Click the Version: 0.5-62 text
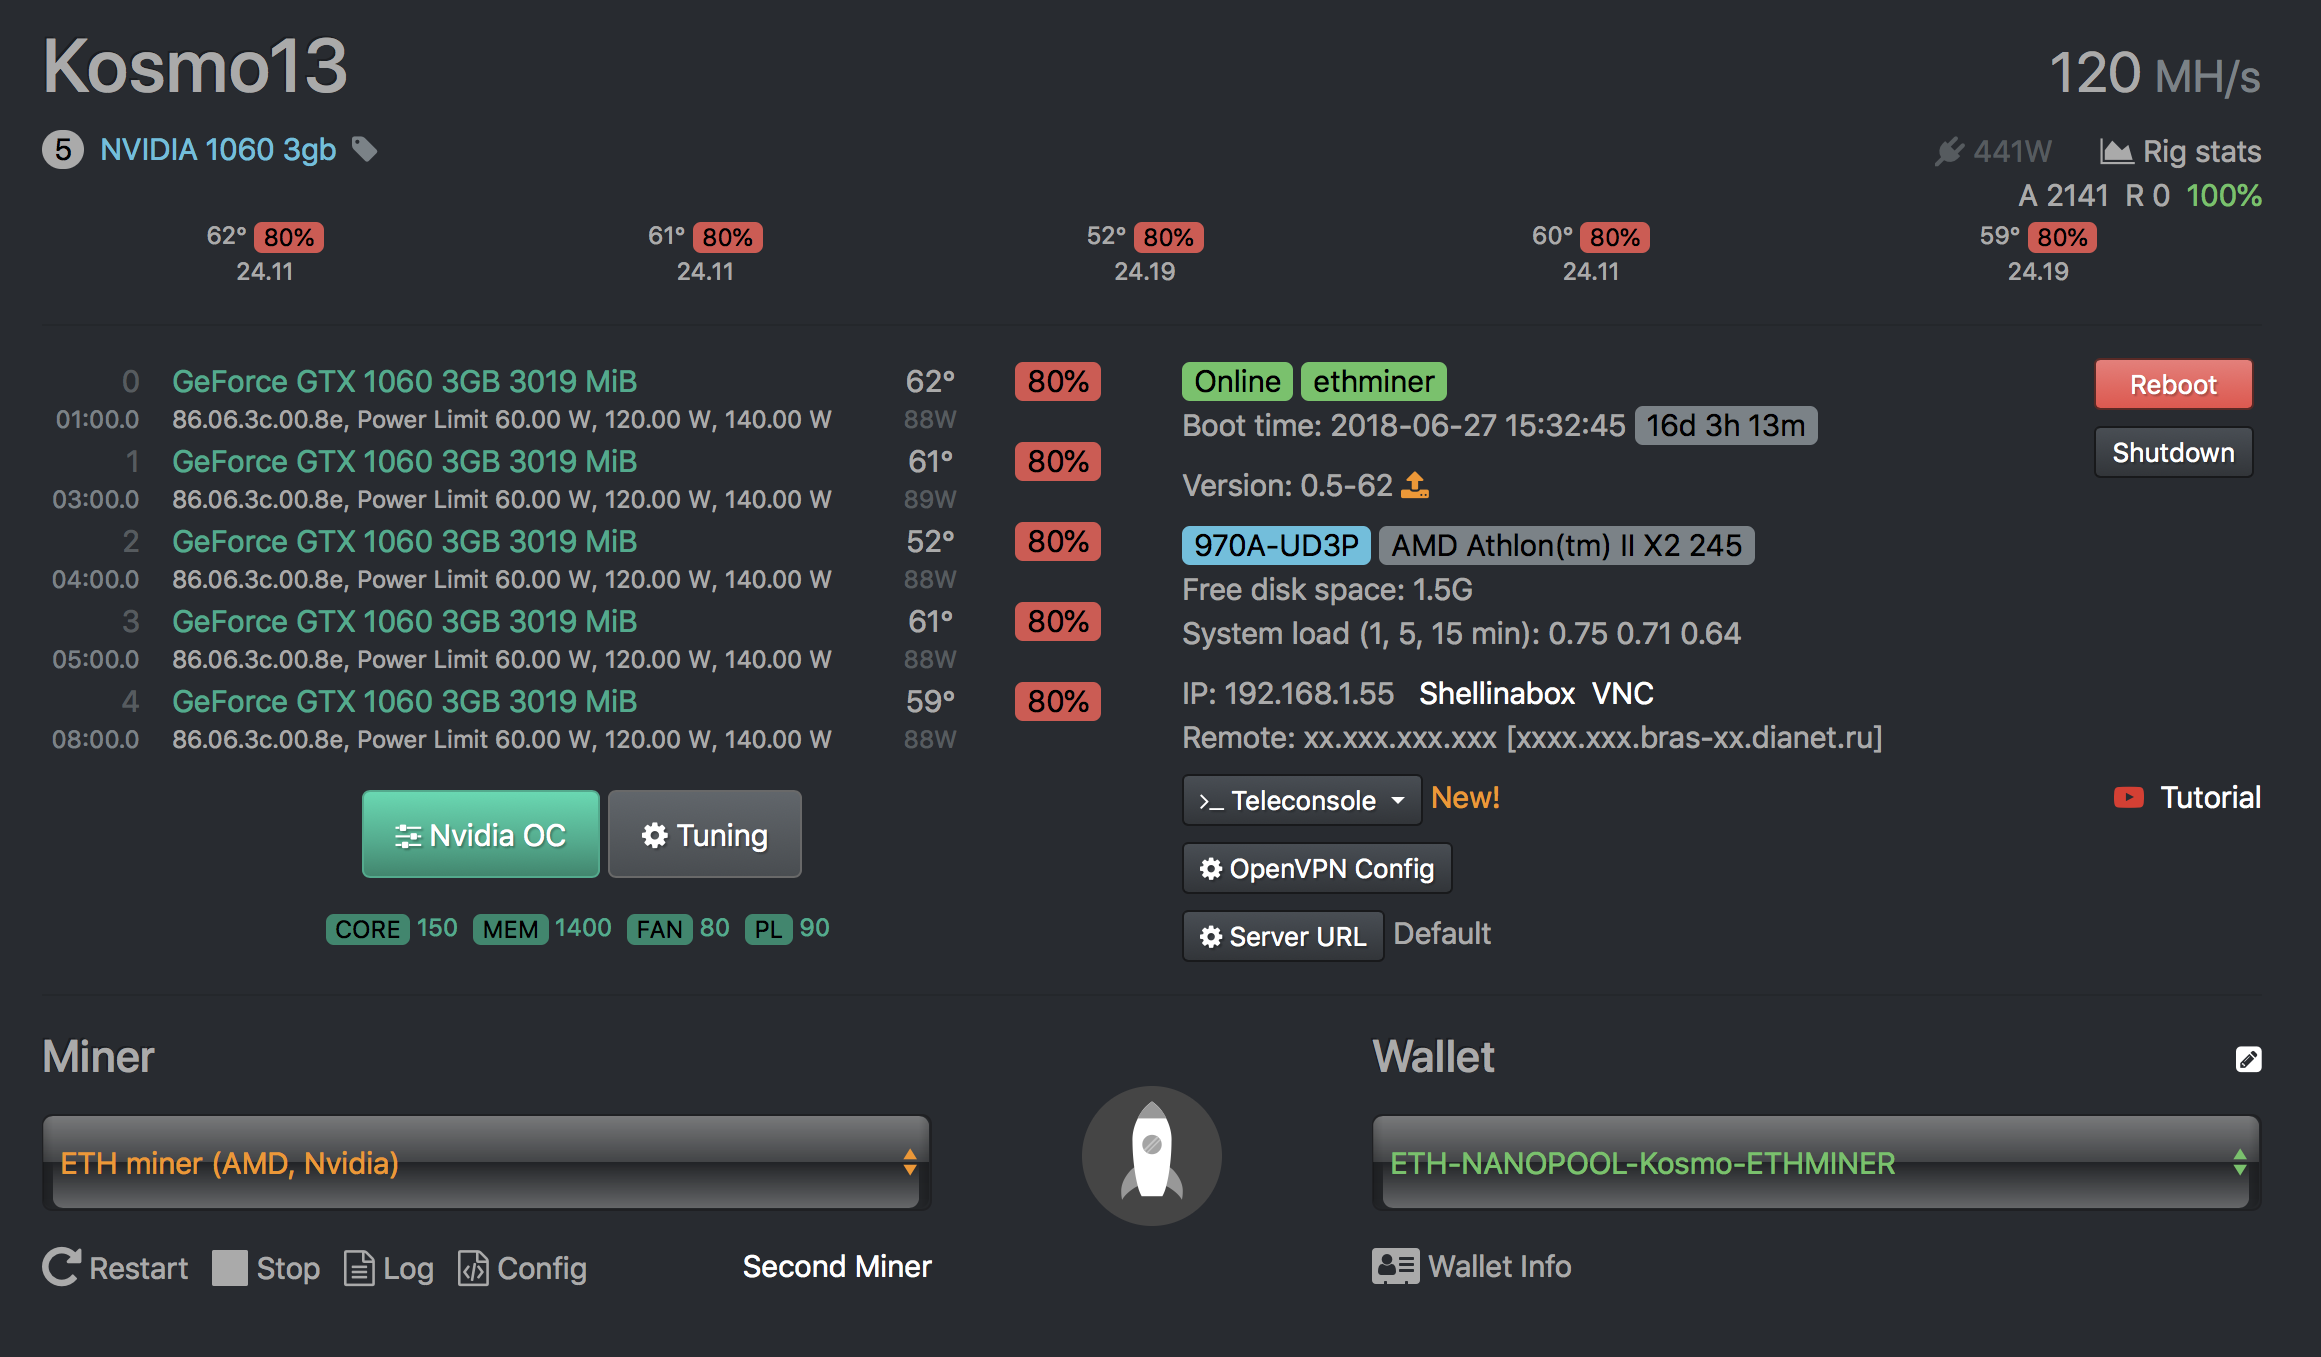2321x1357 pixels. tap(1287, 485)
